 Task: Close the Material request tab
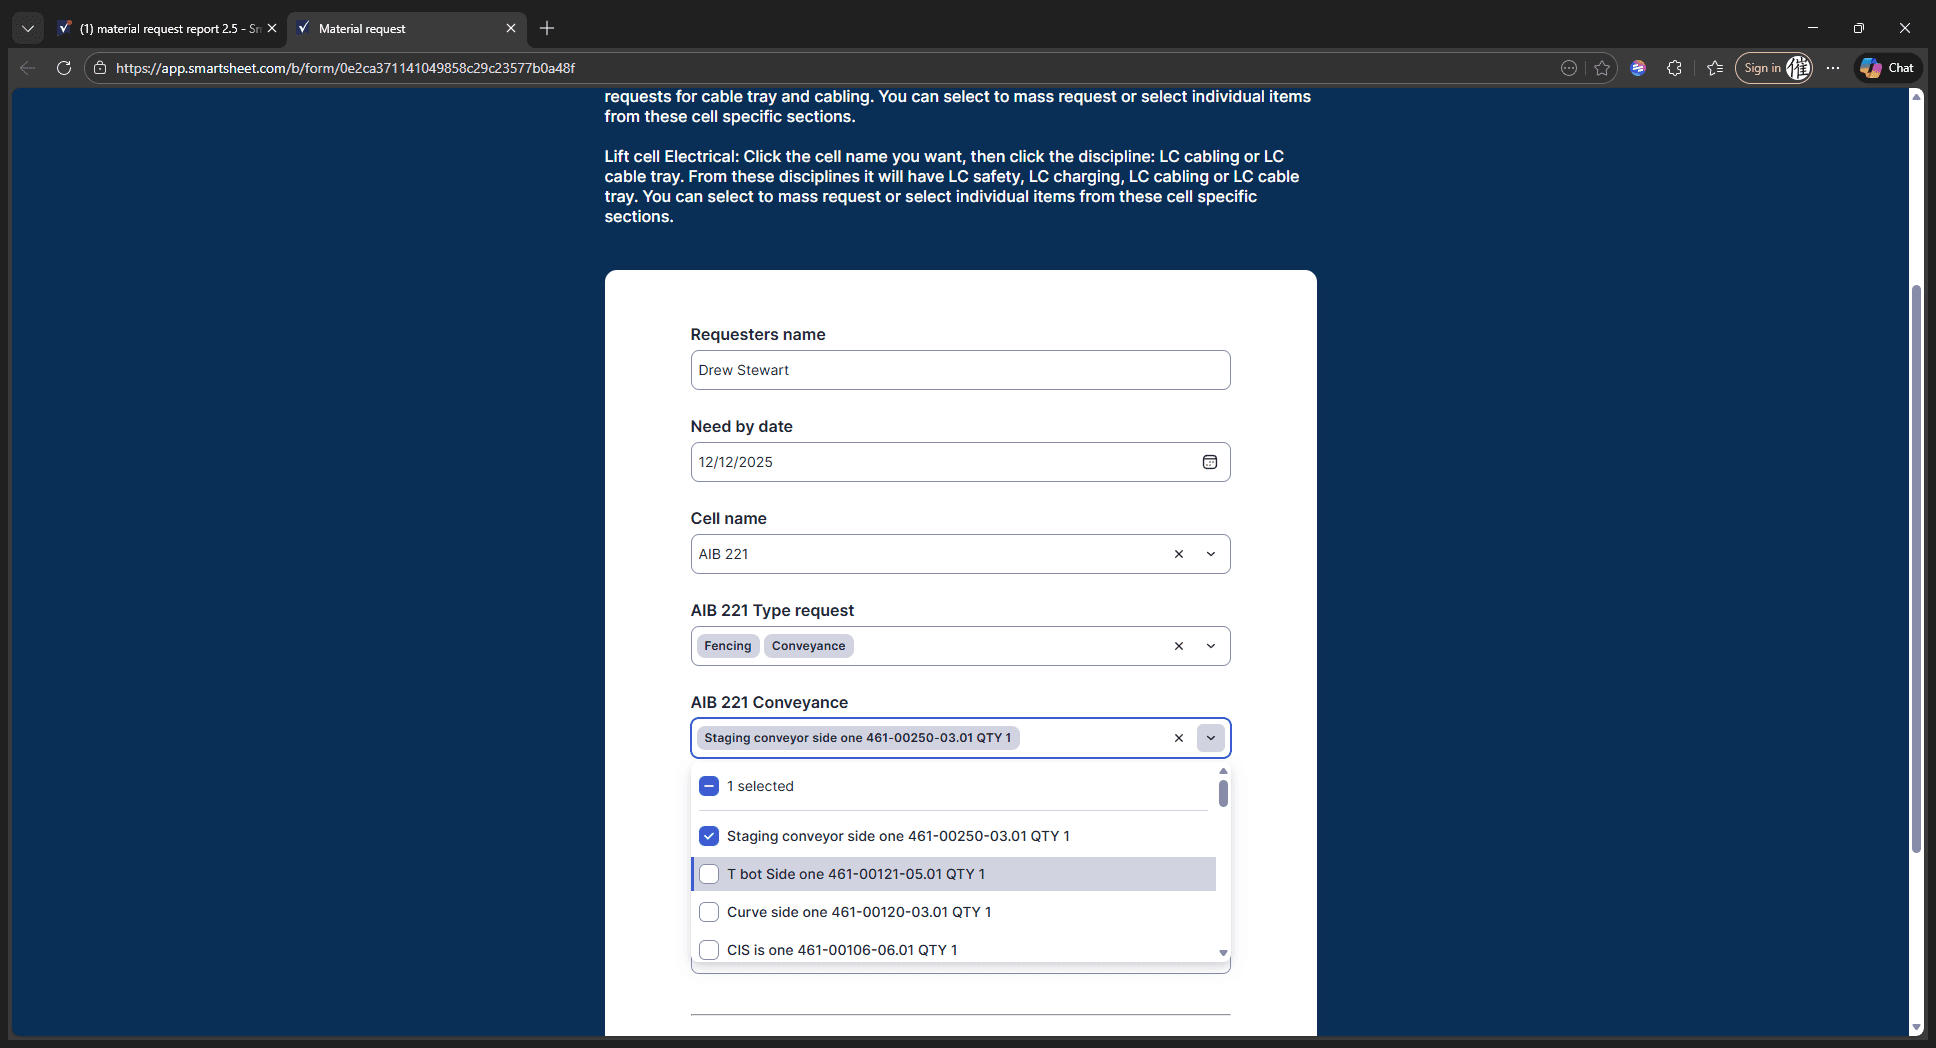point(511,28)
